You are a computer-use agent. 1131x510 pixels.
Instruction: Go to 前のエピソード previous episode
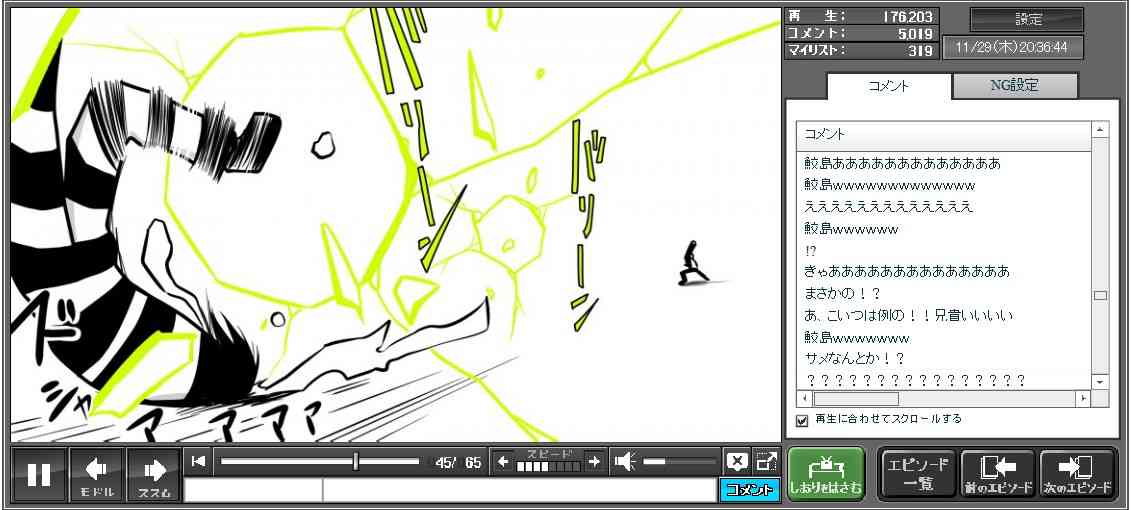pyautogui.click(x=997, y=474)
